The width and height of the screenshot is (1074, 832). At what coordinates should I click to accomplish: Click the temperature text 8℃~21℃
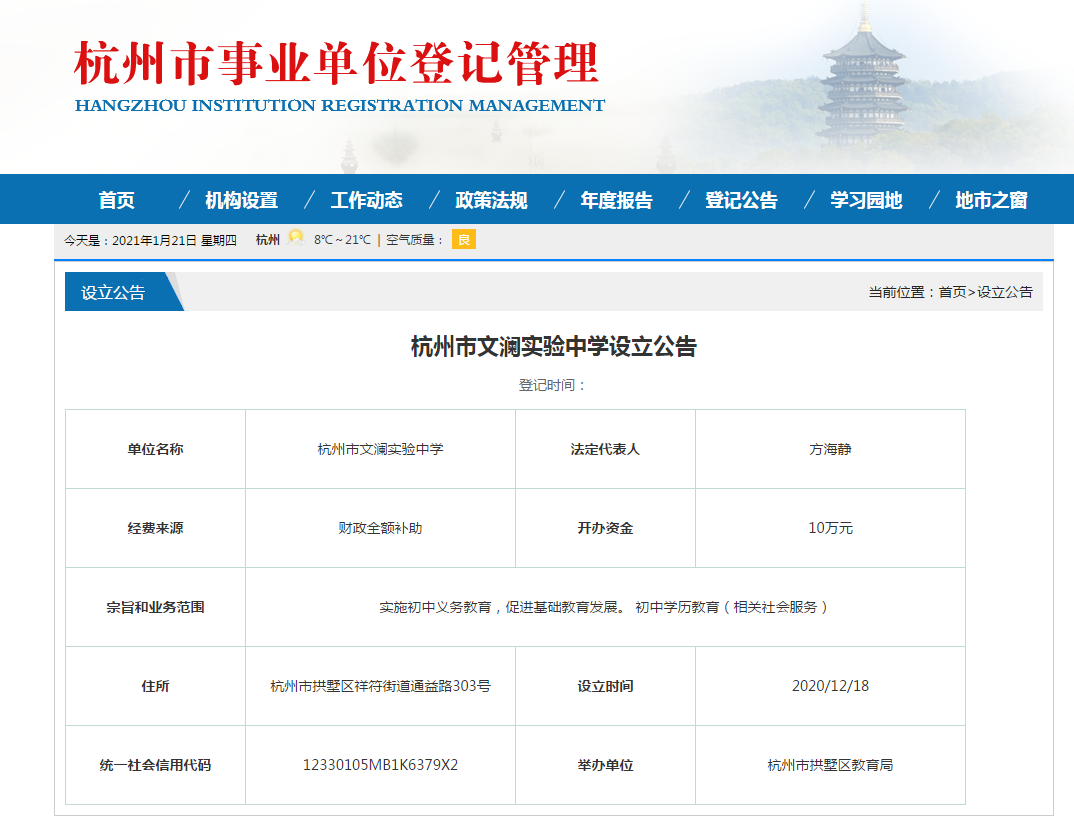pos(342,240)
